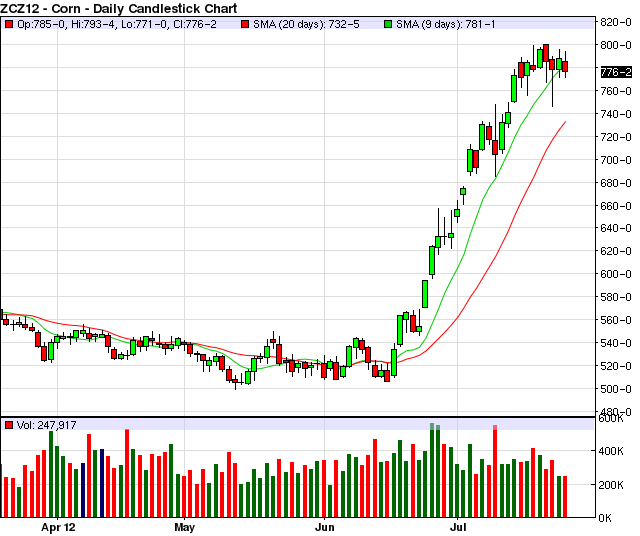Click the 800-0 price axis label

616,45
